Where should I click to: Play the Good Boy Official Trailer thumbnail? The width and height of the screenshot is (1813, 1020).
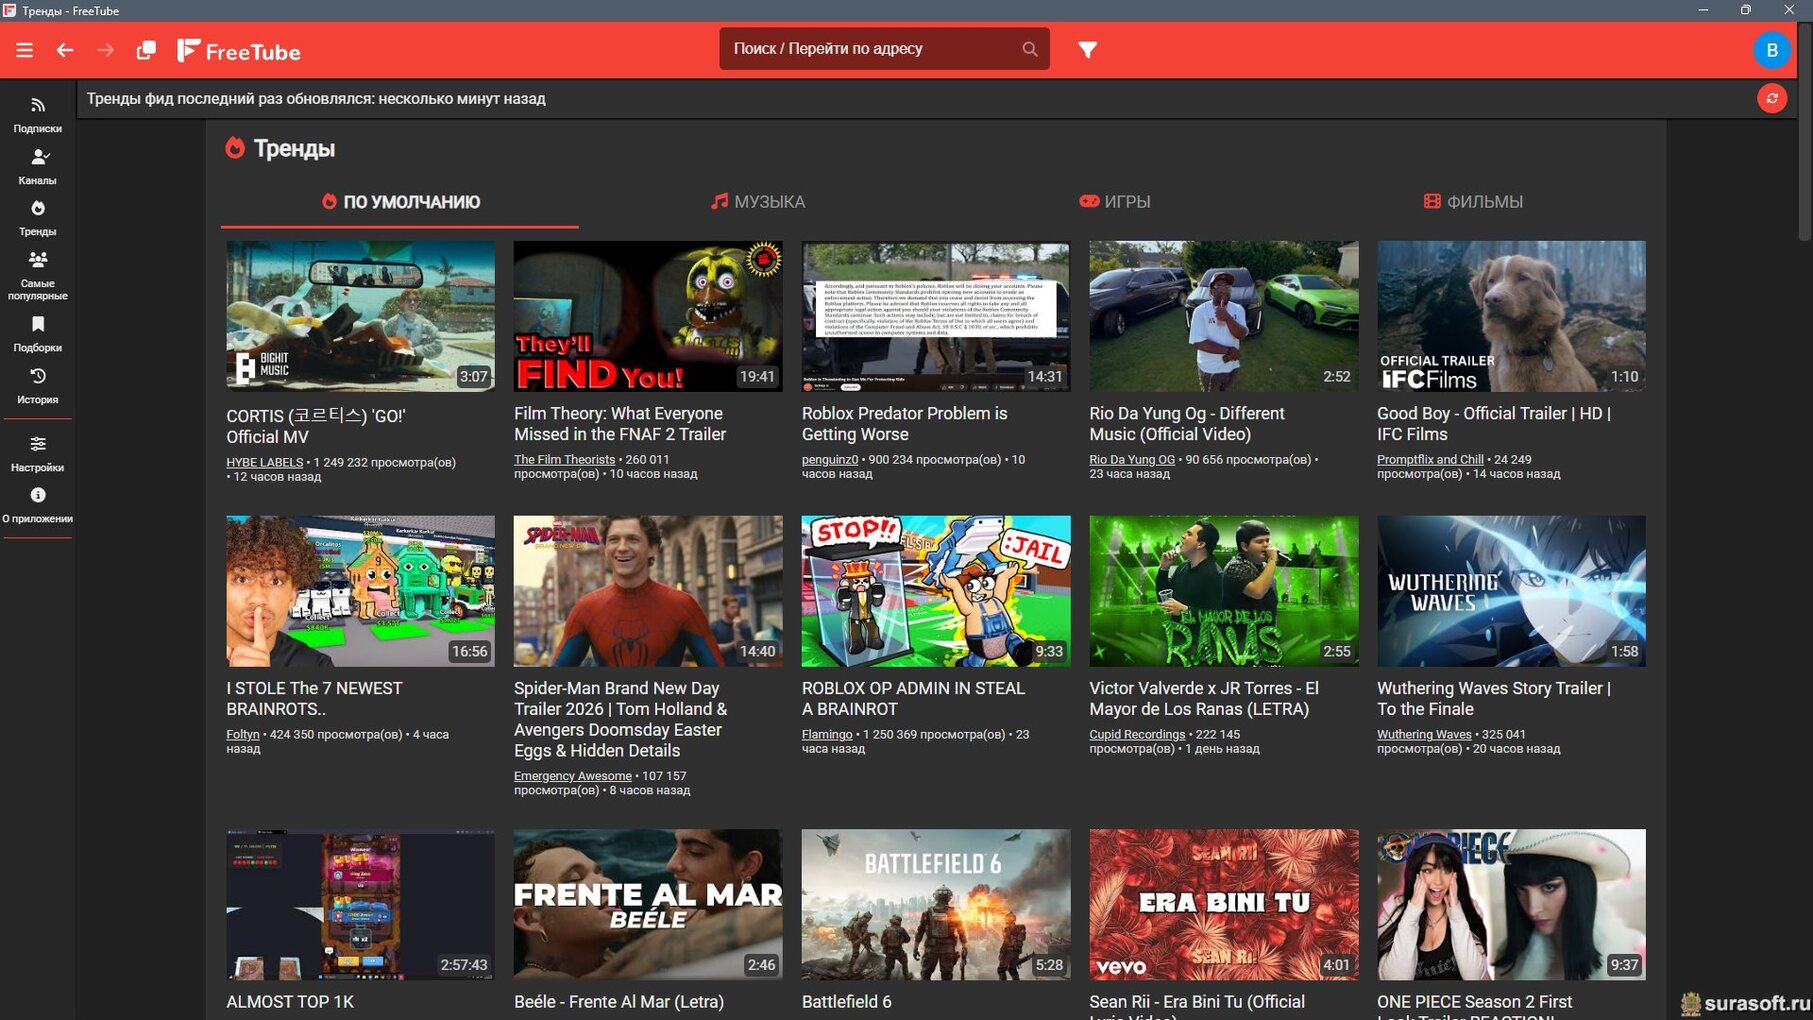[x=1510, y=315]
